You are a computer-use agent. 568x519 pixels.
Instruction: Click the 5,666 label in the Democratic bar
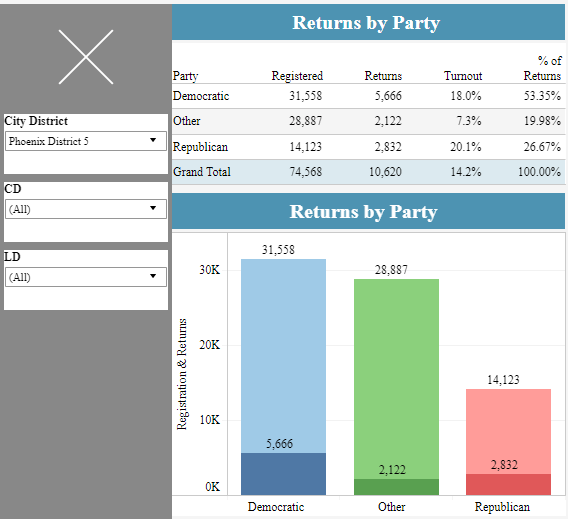279,444
